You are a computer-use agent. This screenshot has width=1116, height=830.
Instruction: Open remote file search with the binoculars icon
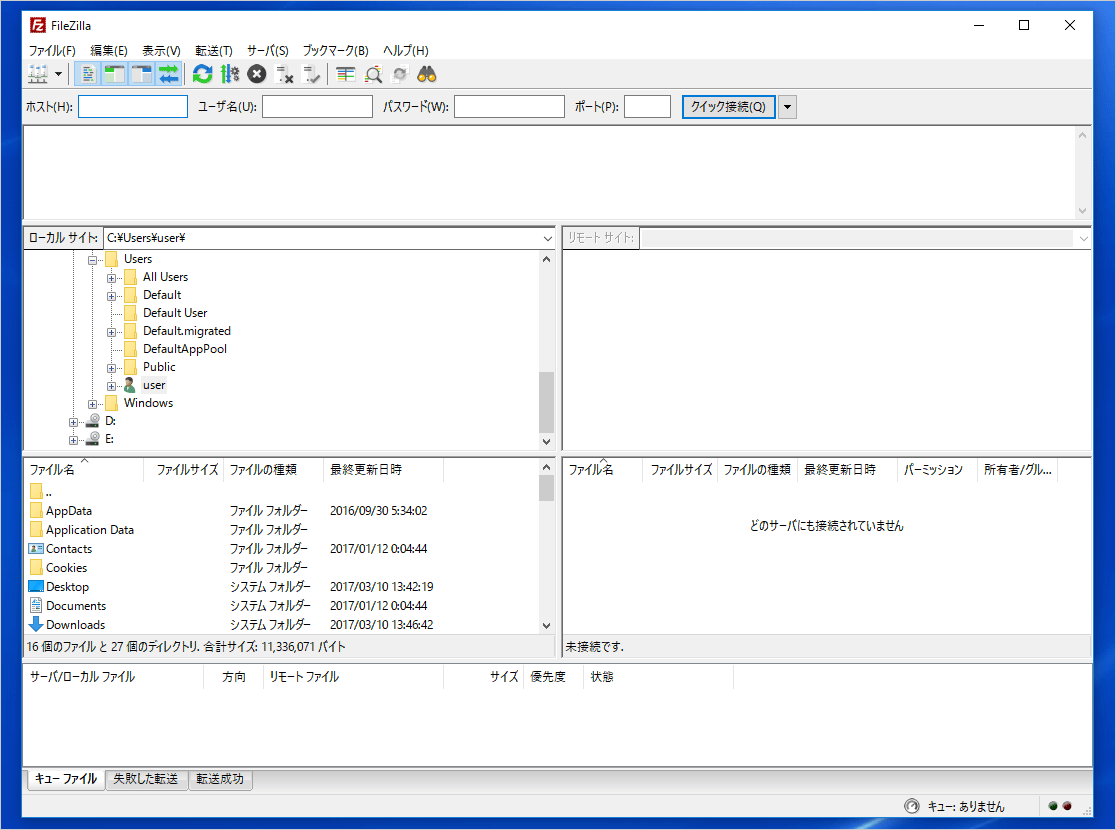[427, 74]
